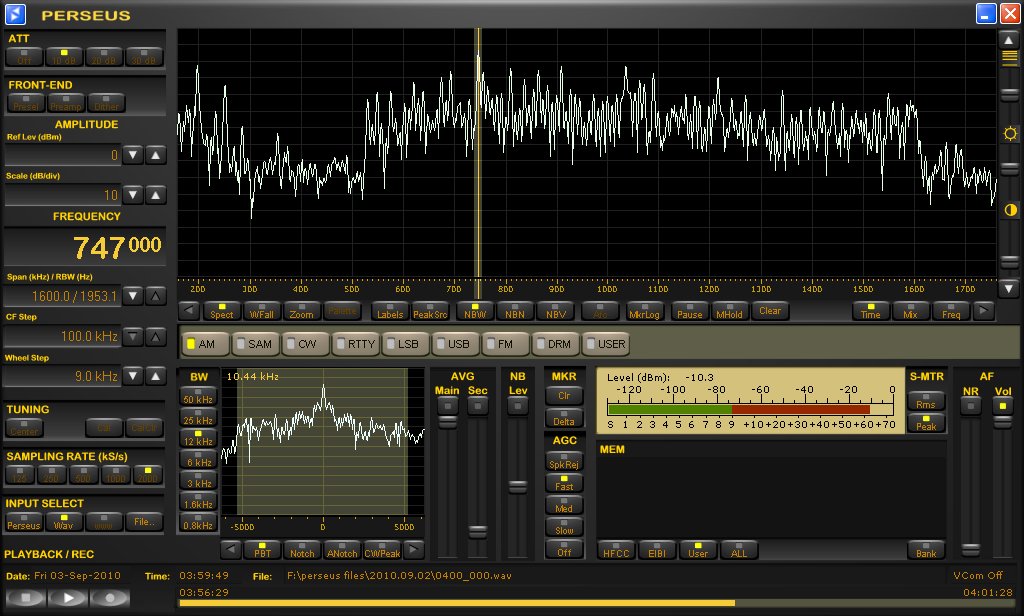This screenshot has width=1024, height=616.
Task: Click the filter passband spectrum display
Action: 323,442
